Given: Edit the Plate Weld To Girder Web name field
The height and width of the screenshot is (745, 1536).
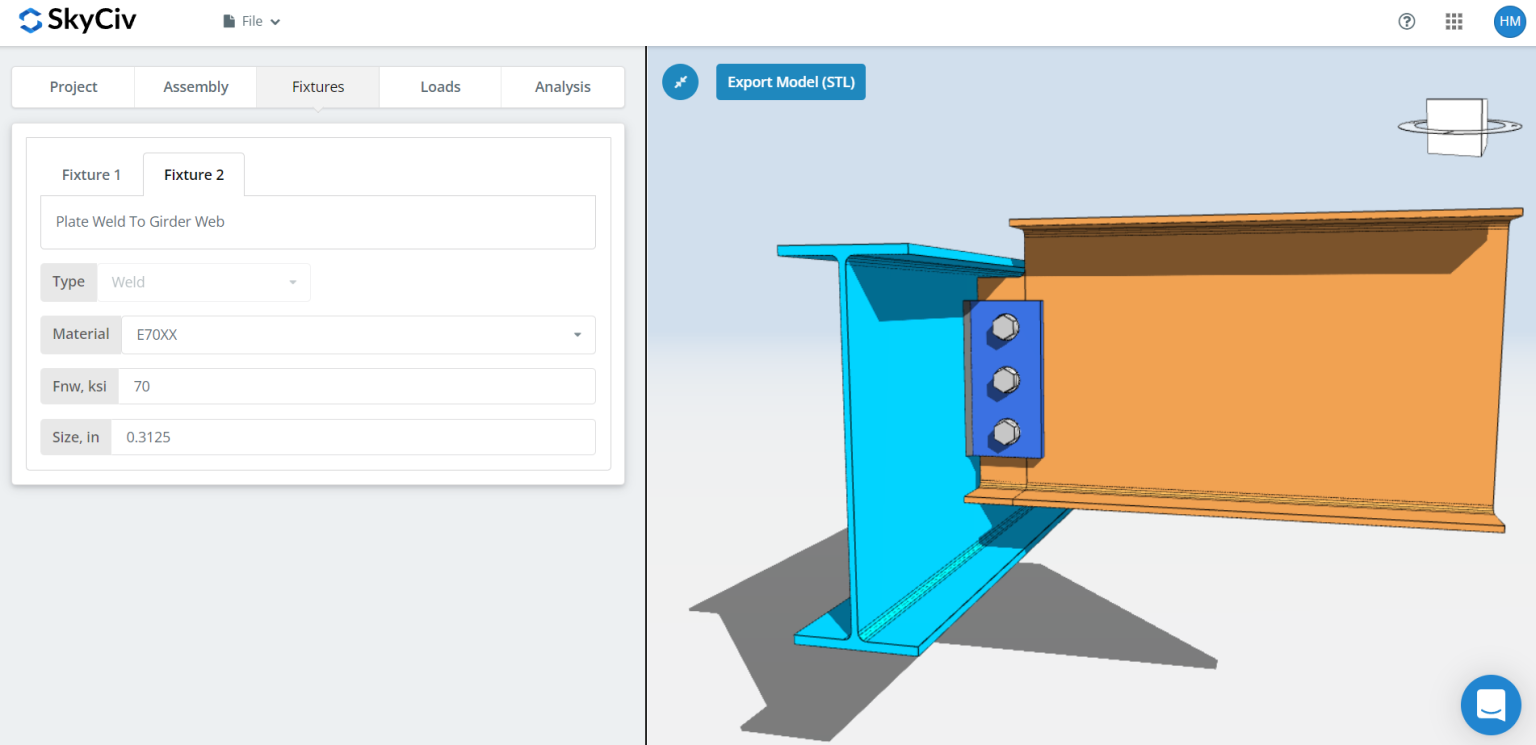Looking at the screenshot, I should pos(318,222).
